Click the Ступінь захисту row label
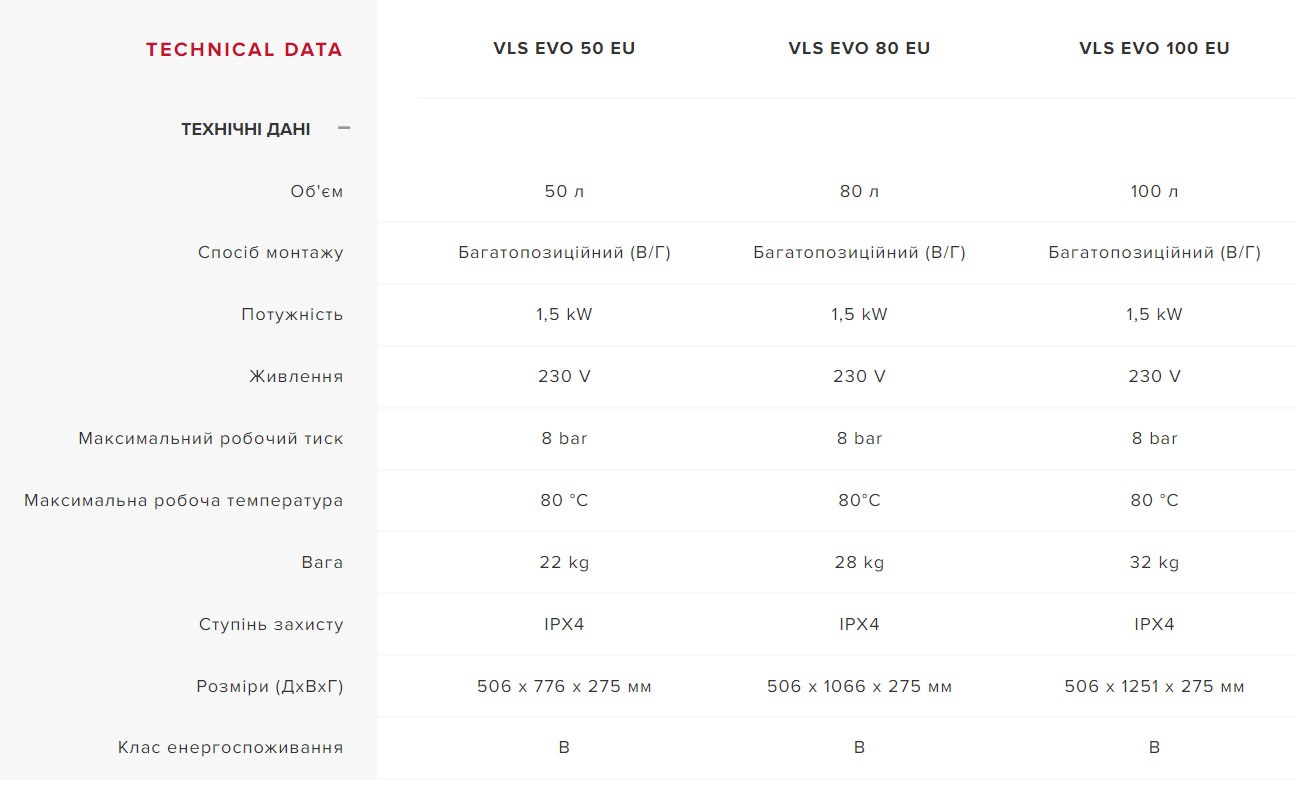Viewport: 1296px width, 786px height. click(x=270, y=624)
